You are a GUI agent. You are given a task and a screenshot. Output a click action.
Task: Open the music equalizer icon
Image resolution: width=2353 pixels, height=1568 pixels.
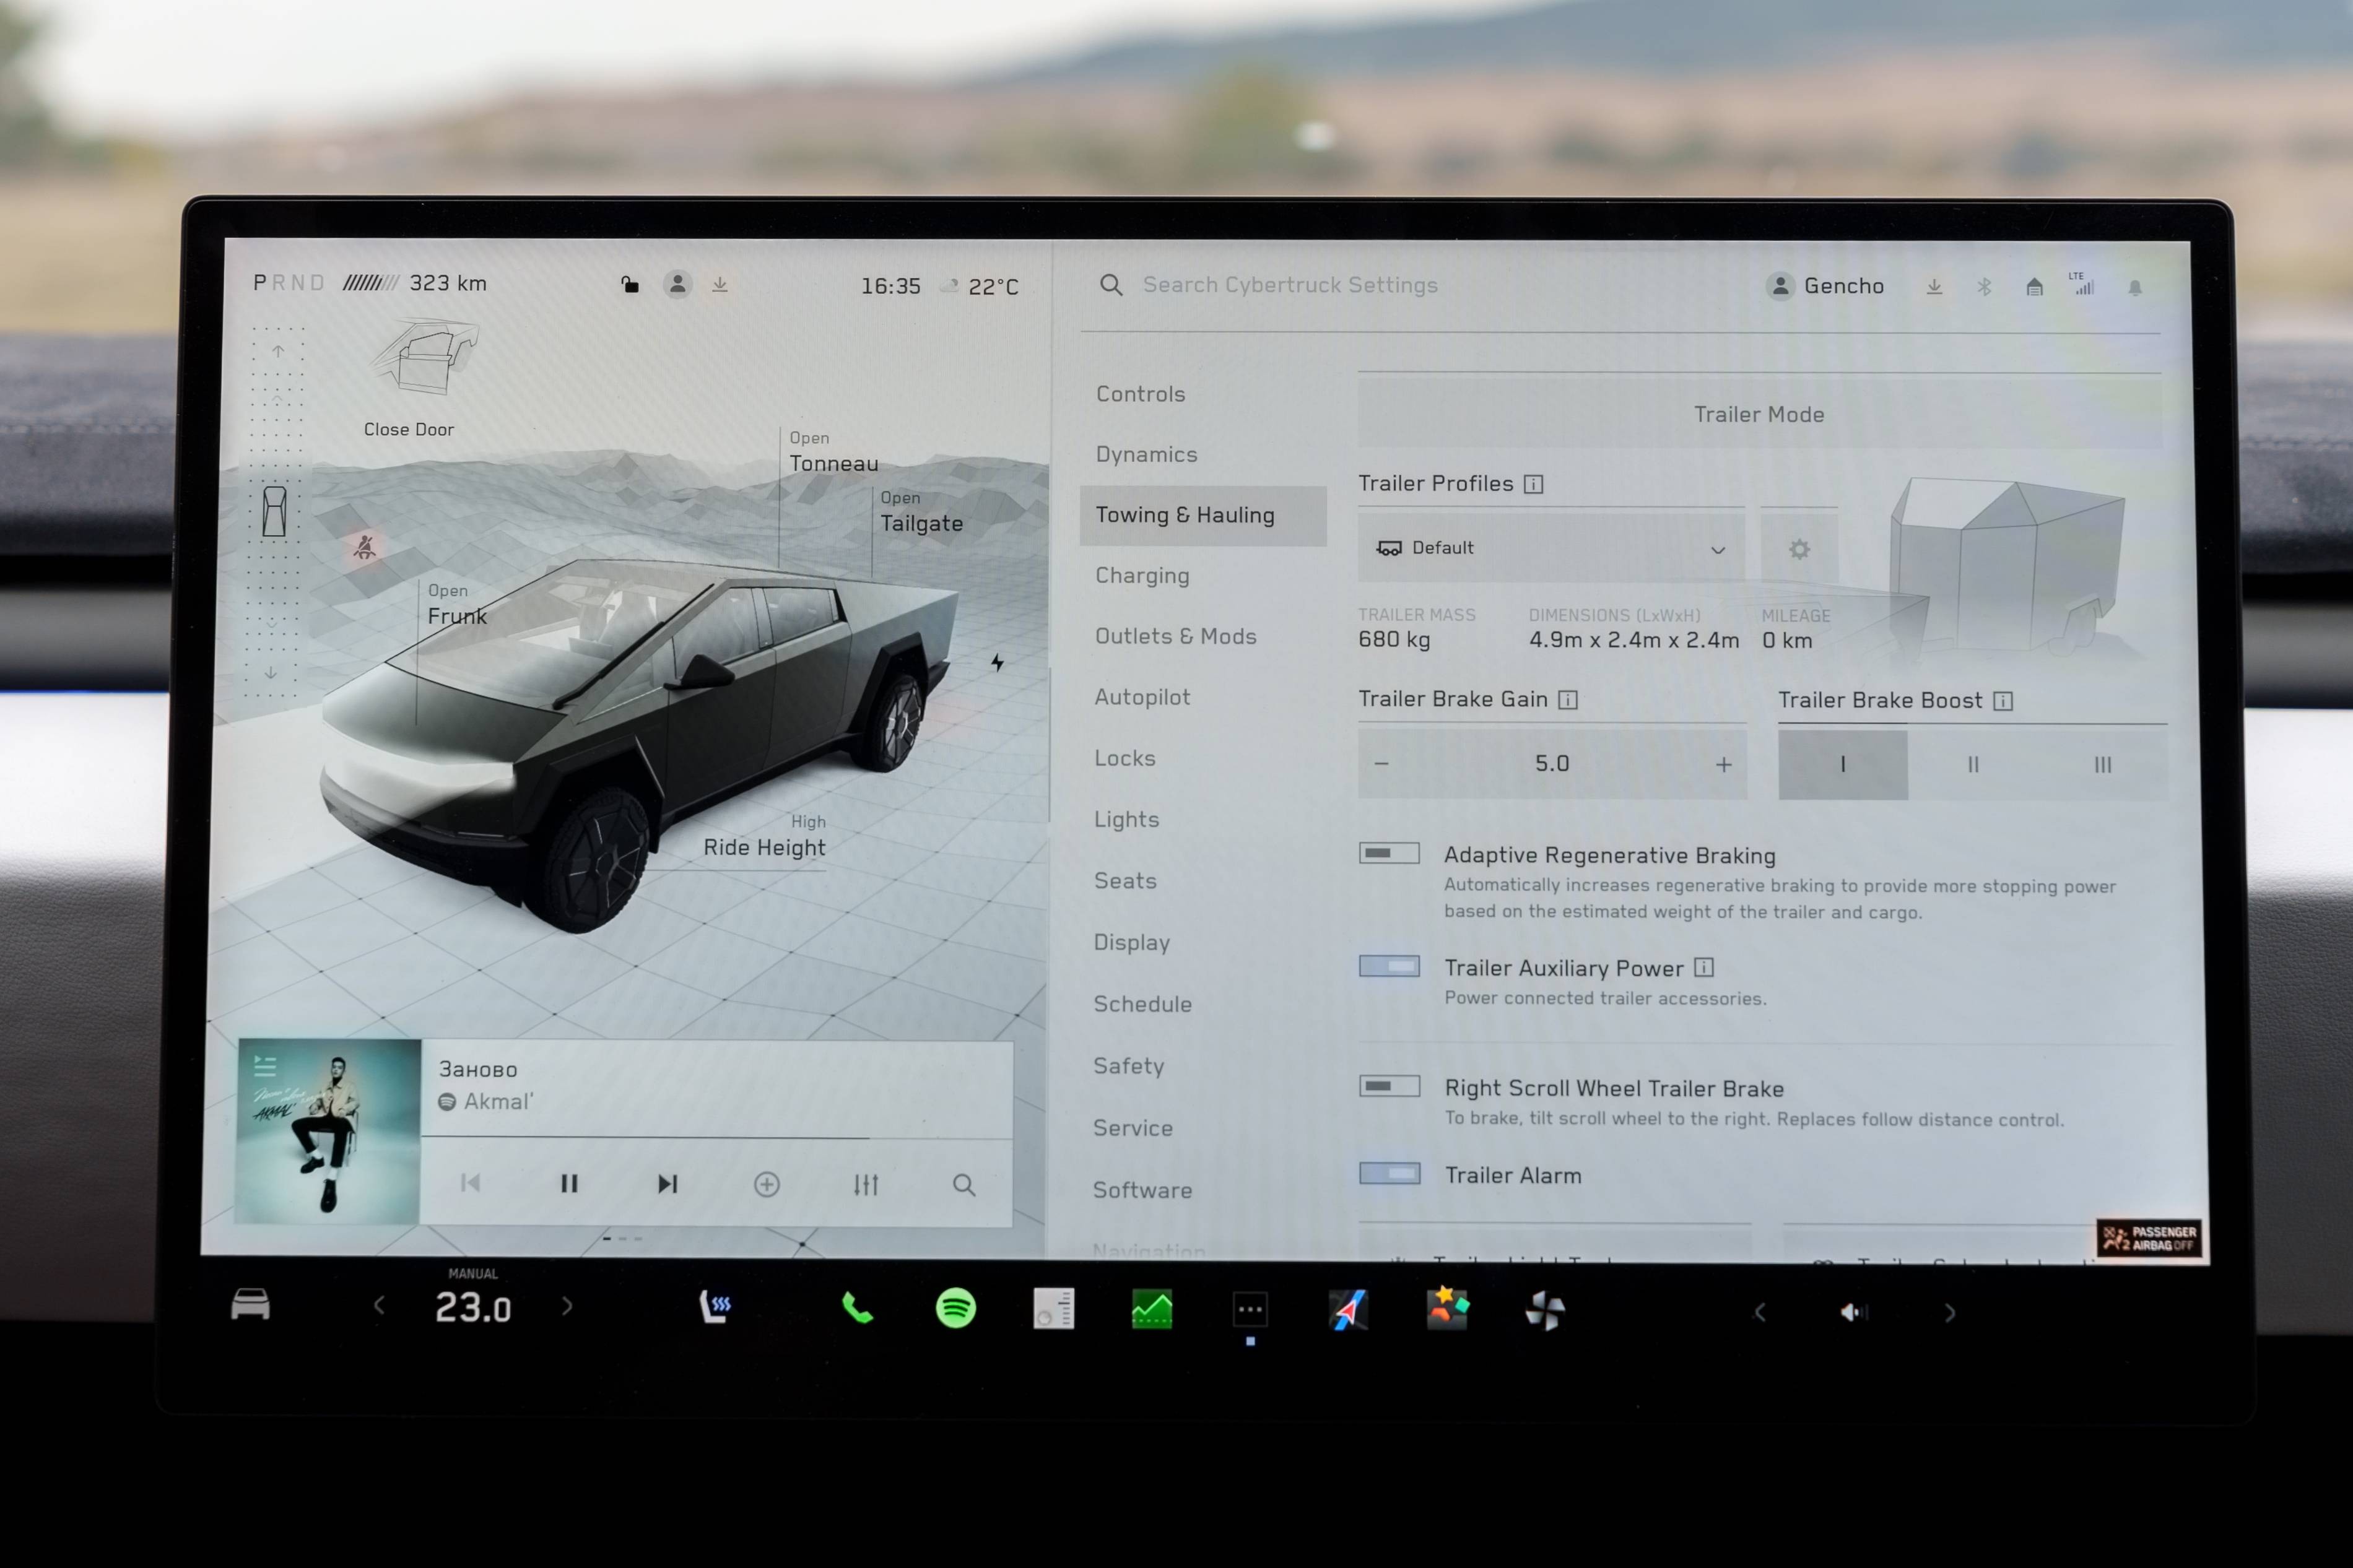coord(865,1185)
